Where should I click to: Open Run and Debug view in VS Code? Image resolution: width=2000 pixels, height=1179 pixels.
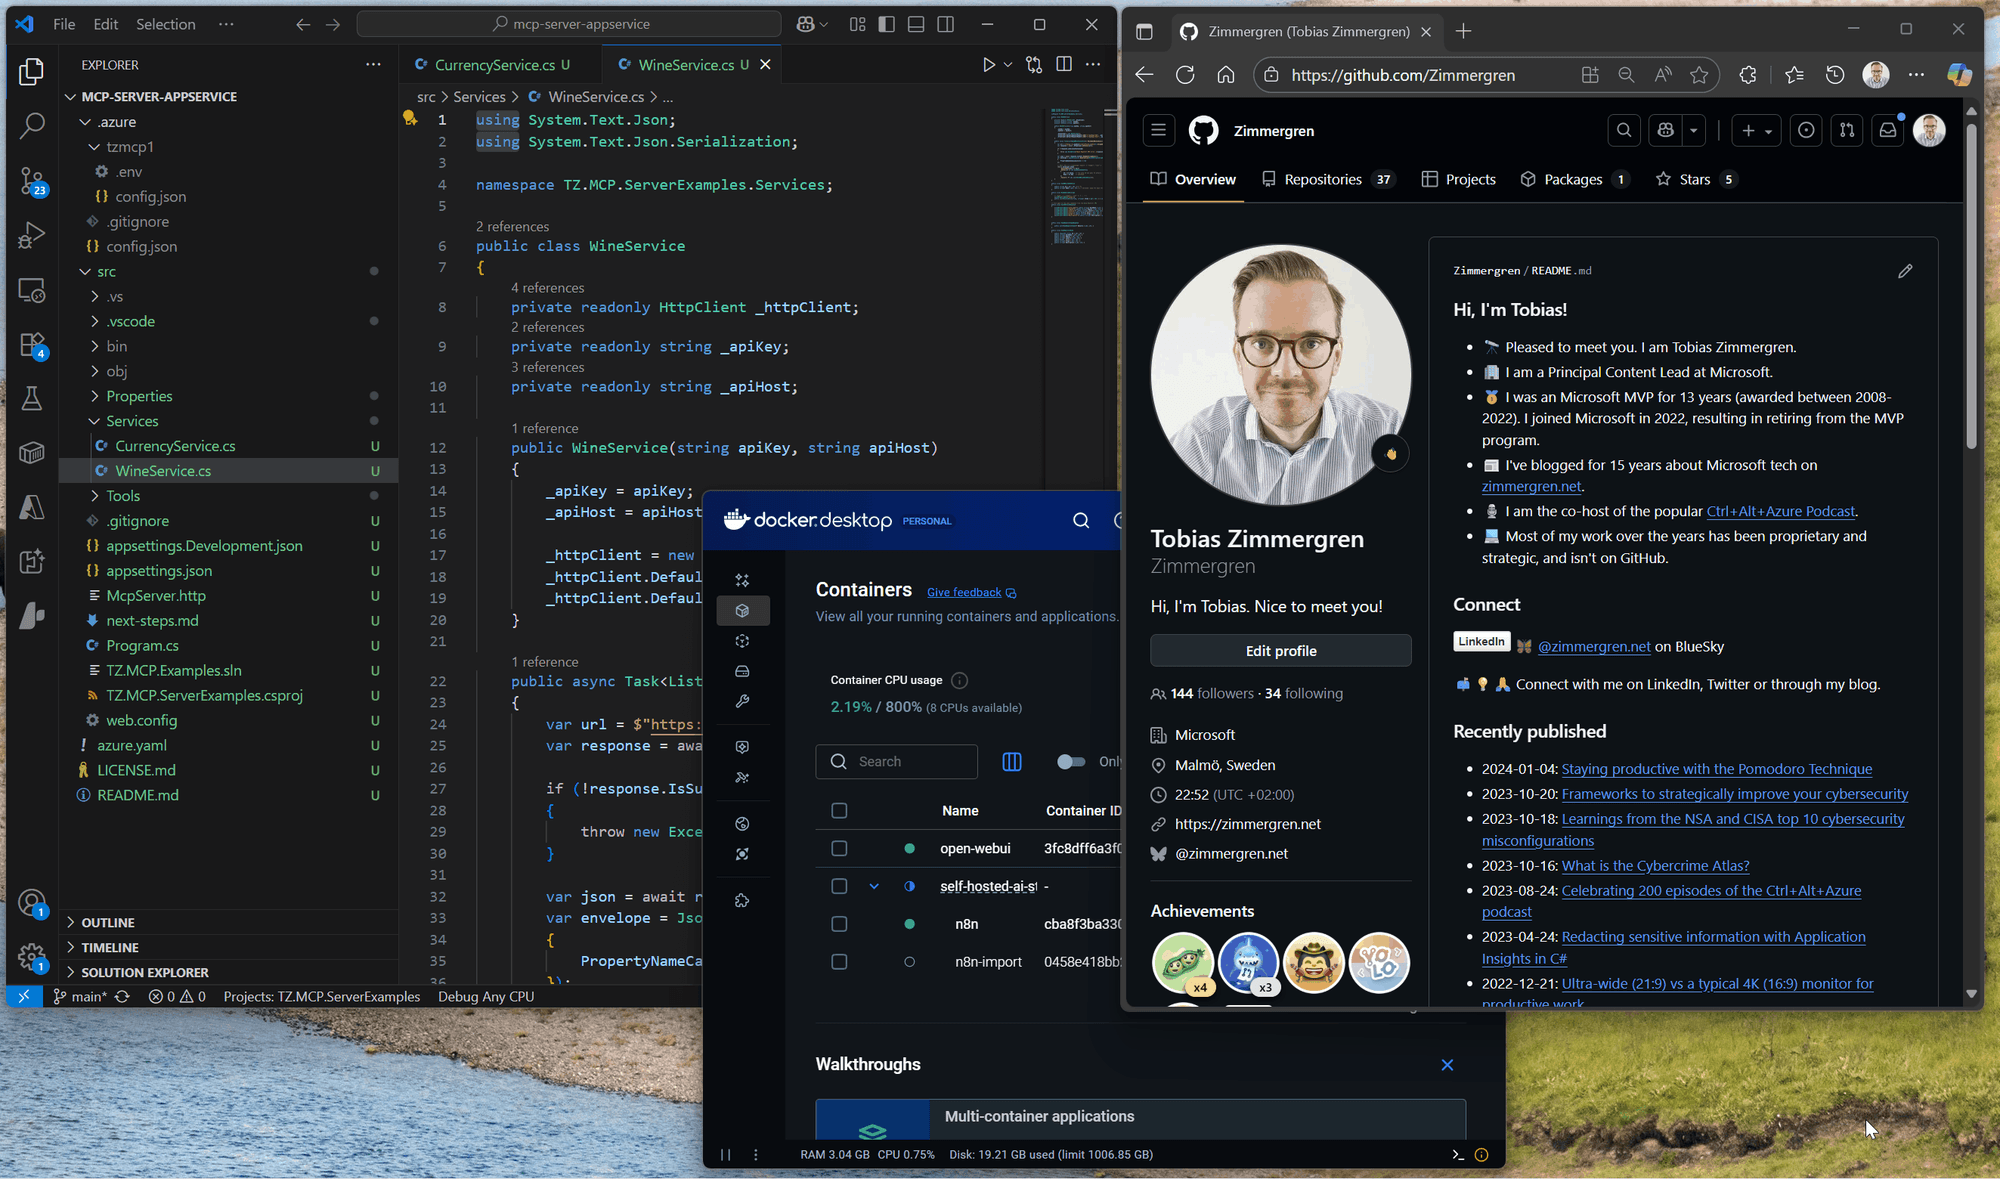[32, 235]
